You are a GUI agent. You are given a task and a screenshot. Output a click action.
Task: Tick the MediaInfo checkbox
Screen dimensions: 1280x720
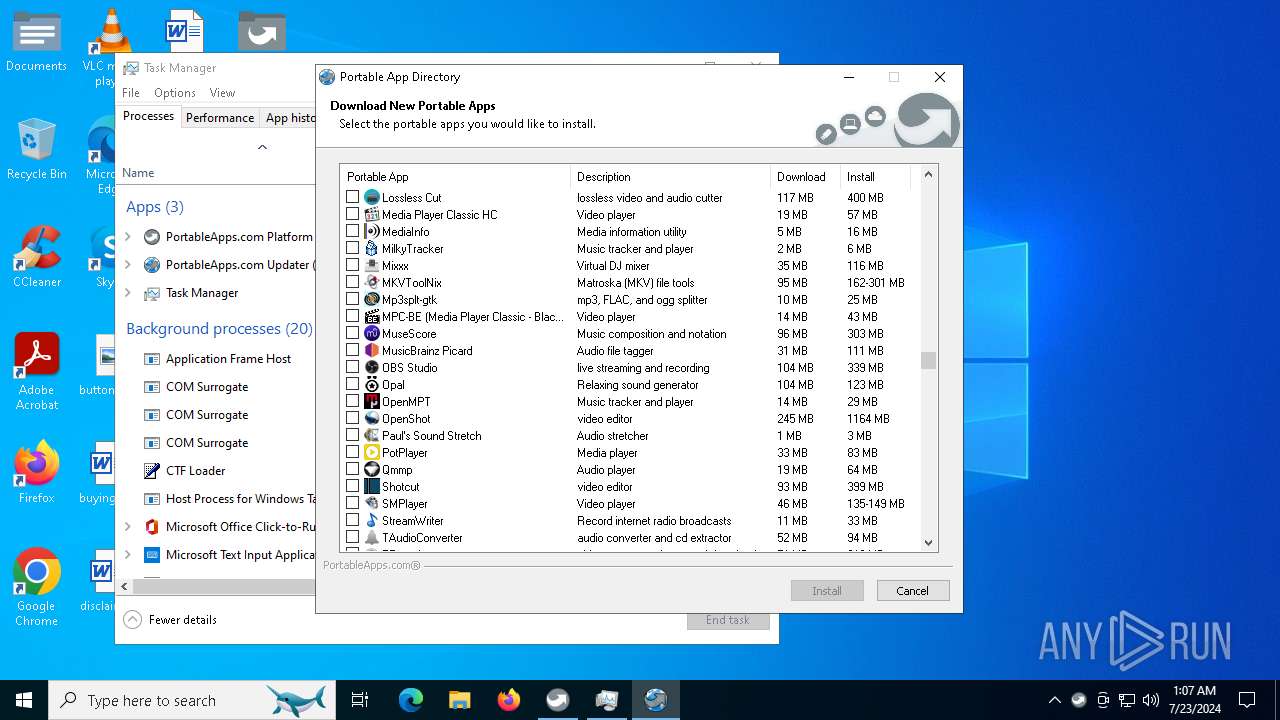point(352,231)
